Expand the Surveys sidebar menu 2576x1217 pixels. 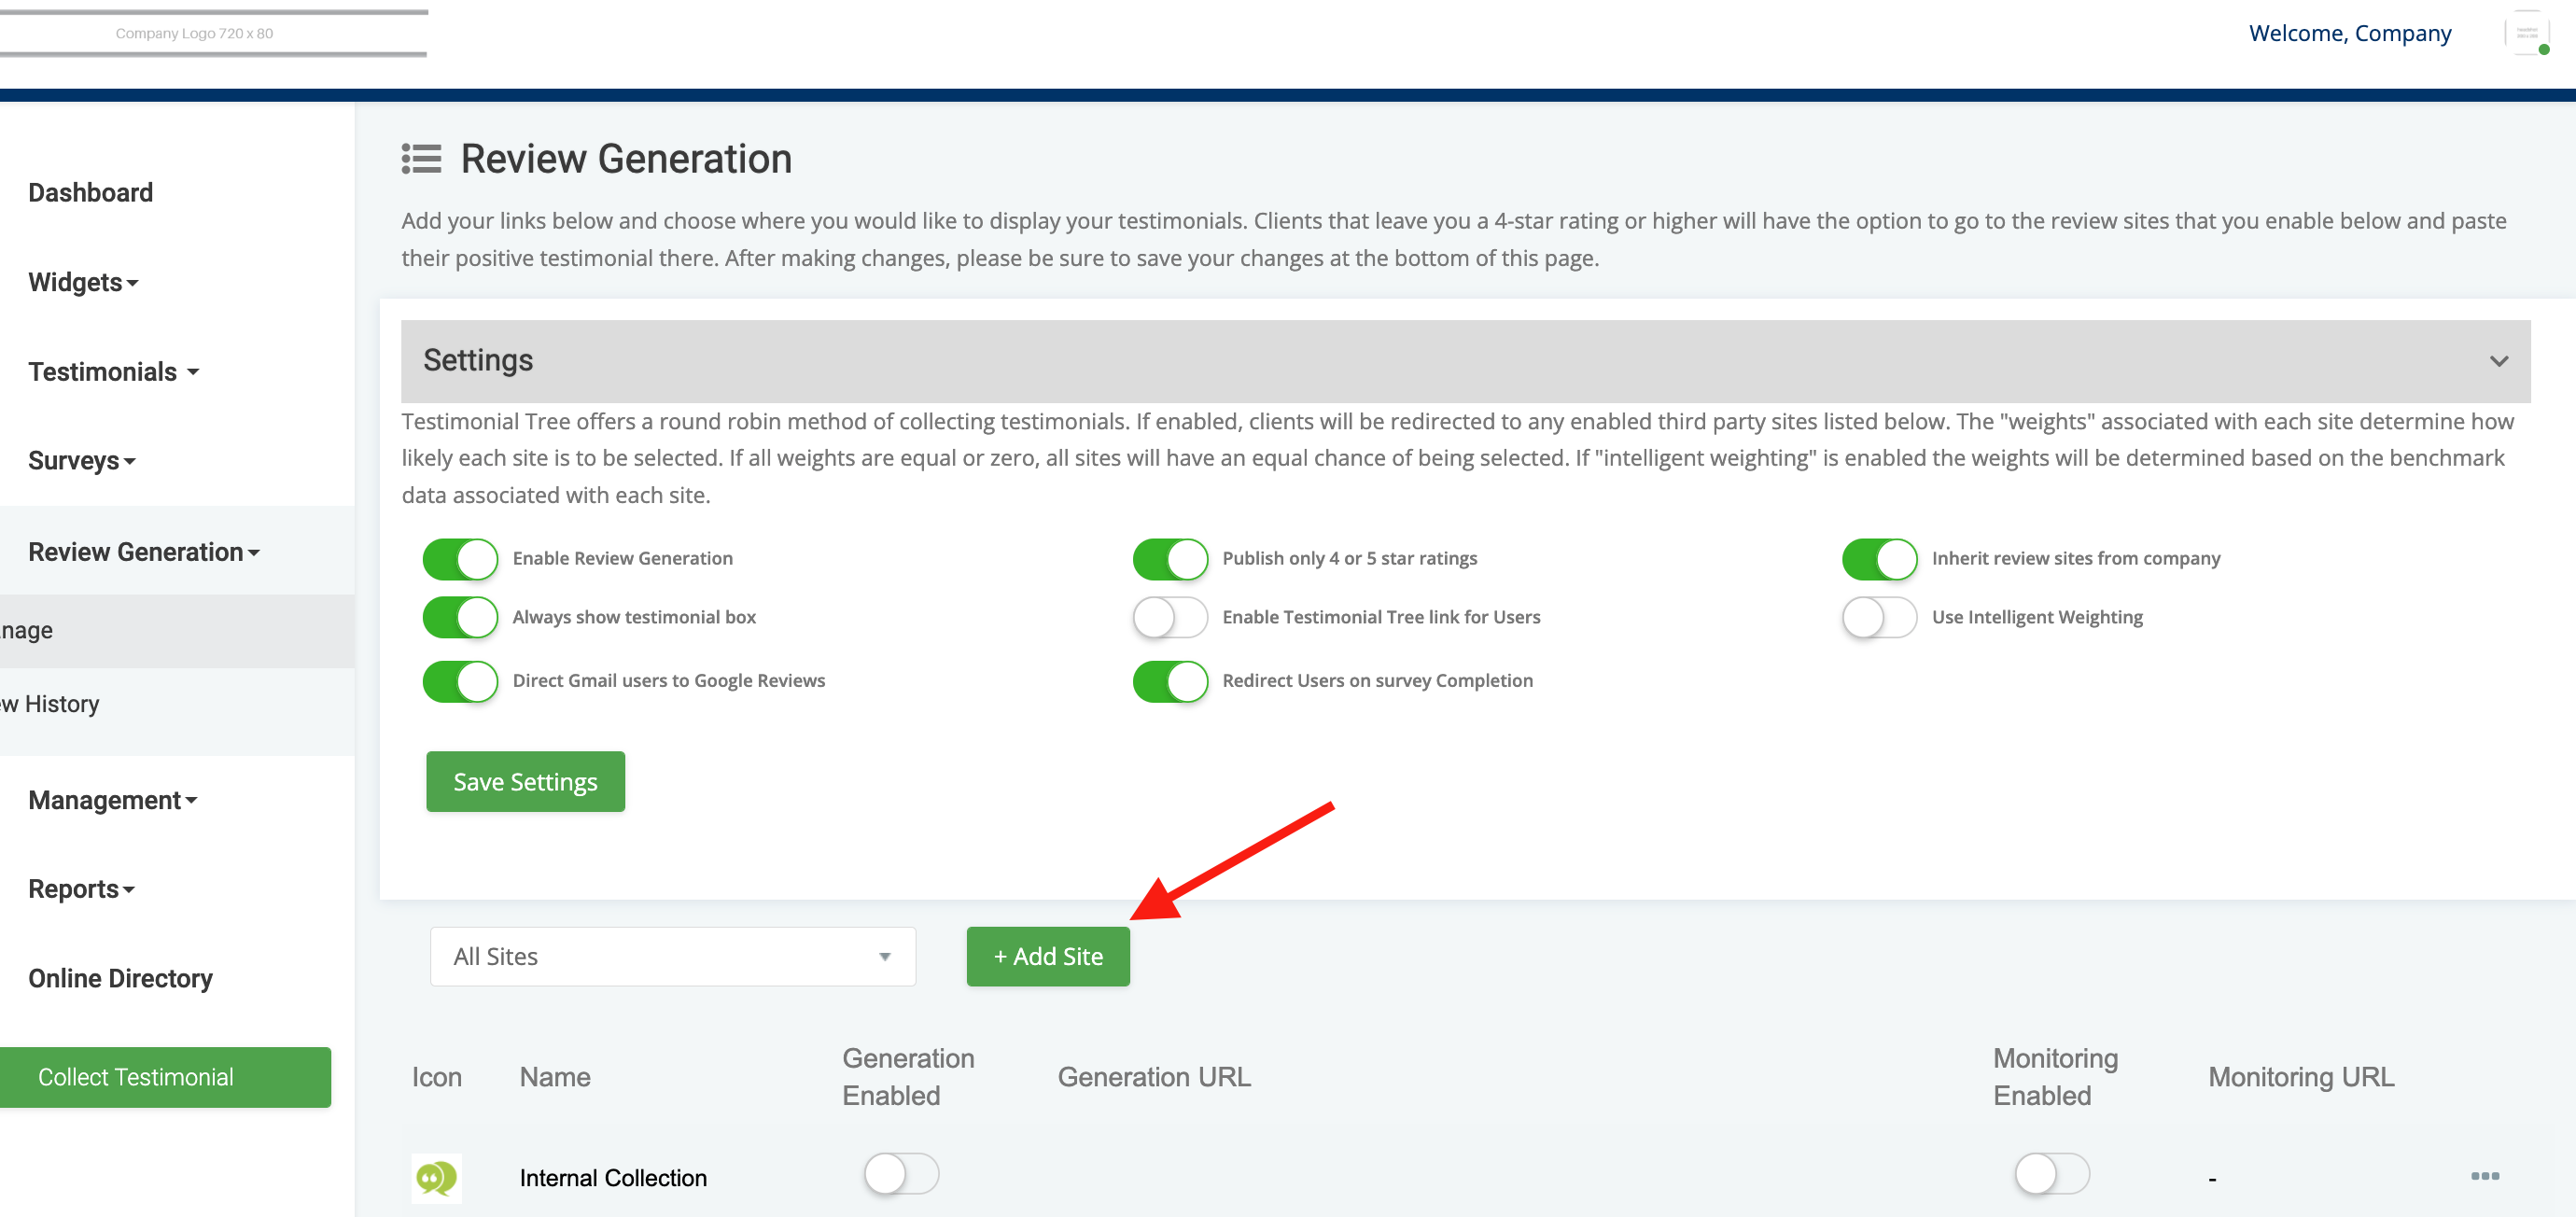[x=81, y=461]
